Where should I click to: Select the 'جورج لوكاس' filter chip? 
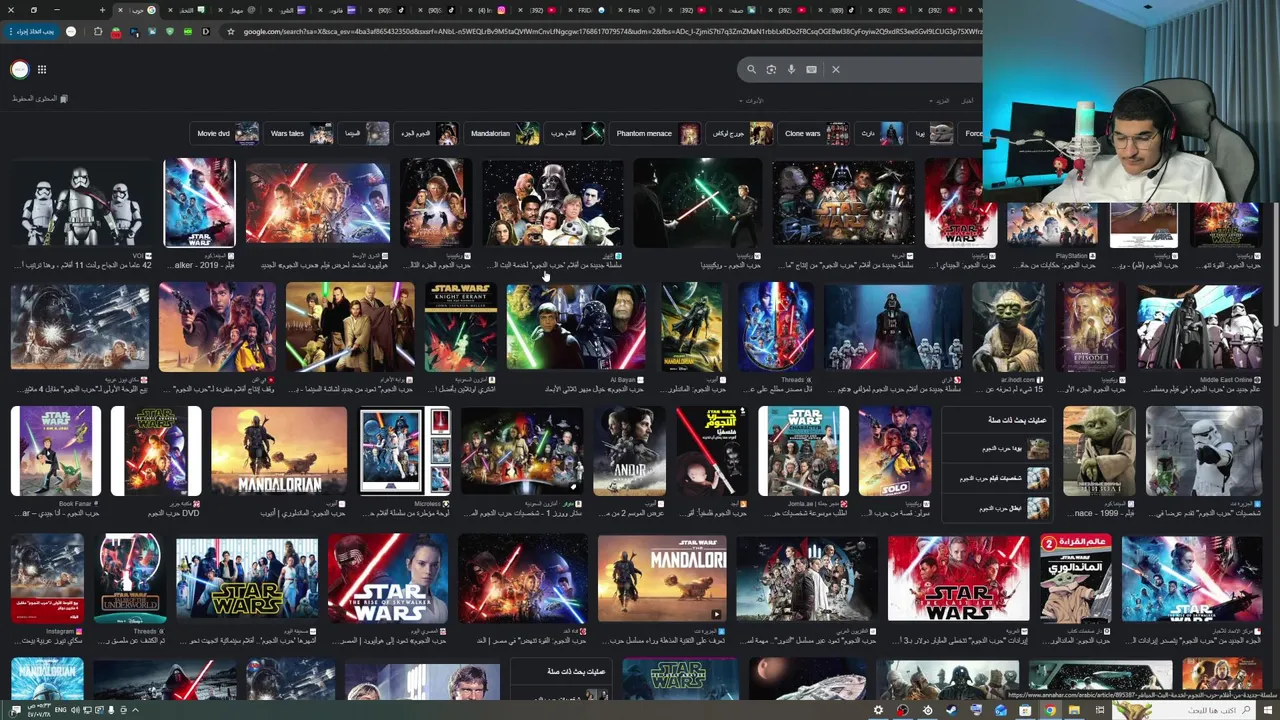(741, 133)
